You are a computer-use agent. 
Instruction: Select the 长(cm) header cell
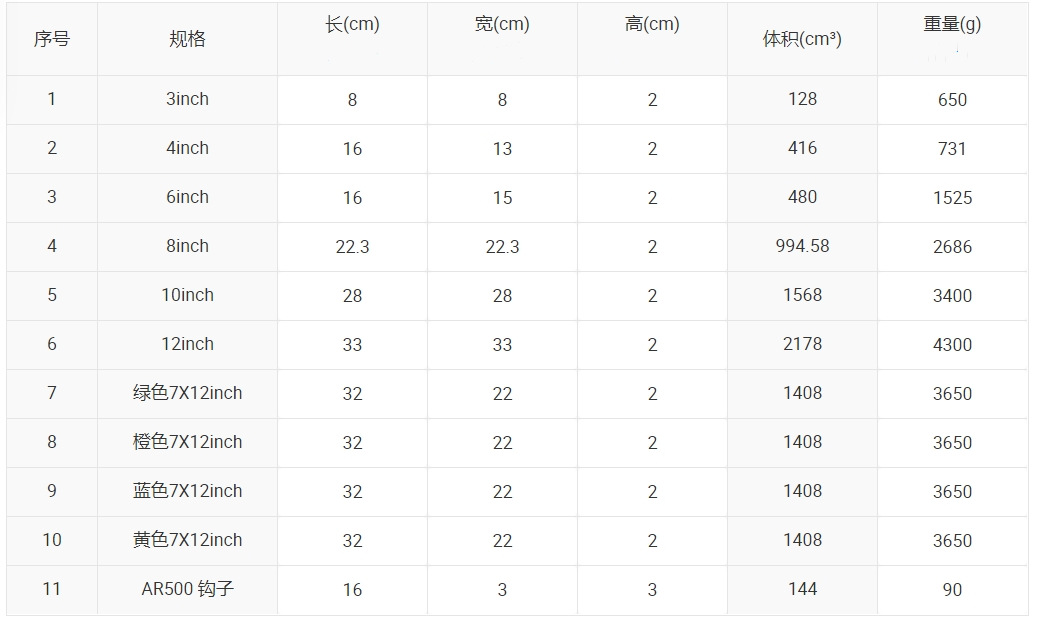(x=352, y=26)
